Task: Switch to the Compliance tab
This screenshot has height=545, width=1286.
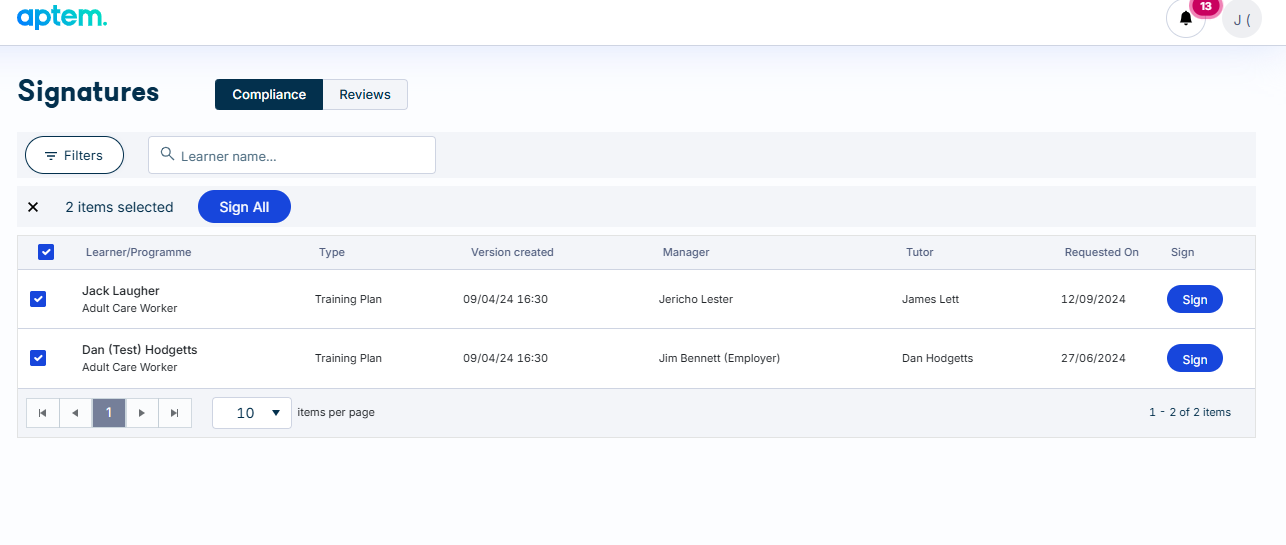Action: [x=269, y=94]
